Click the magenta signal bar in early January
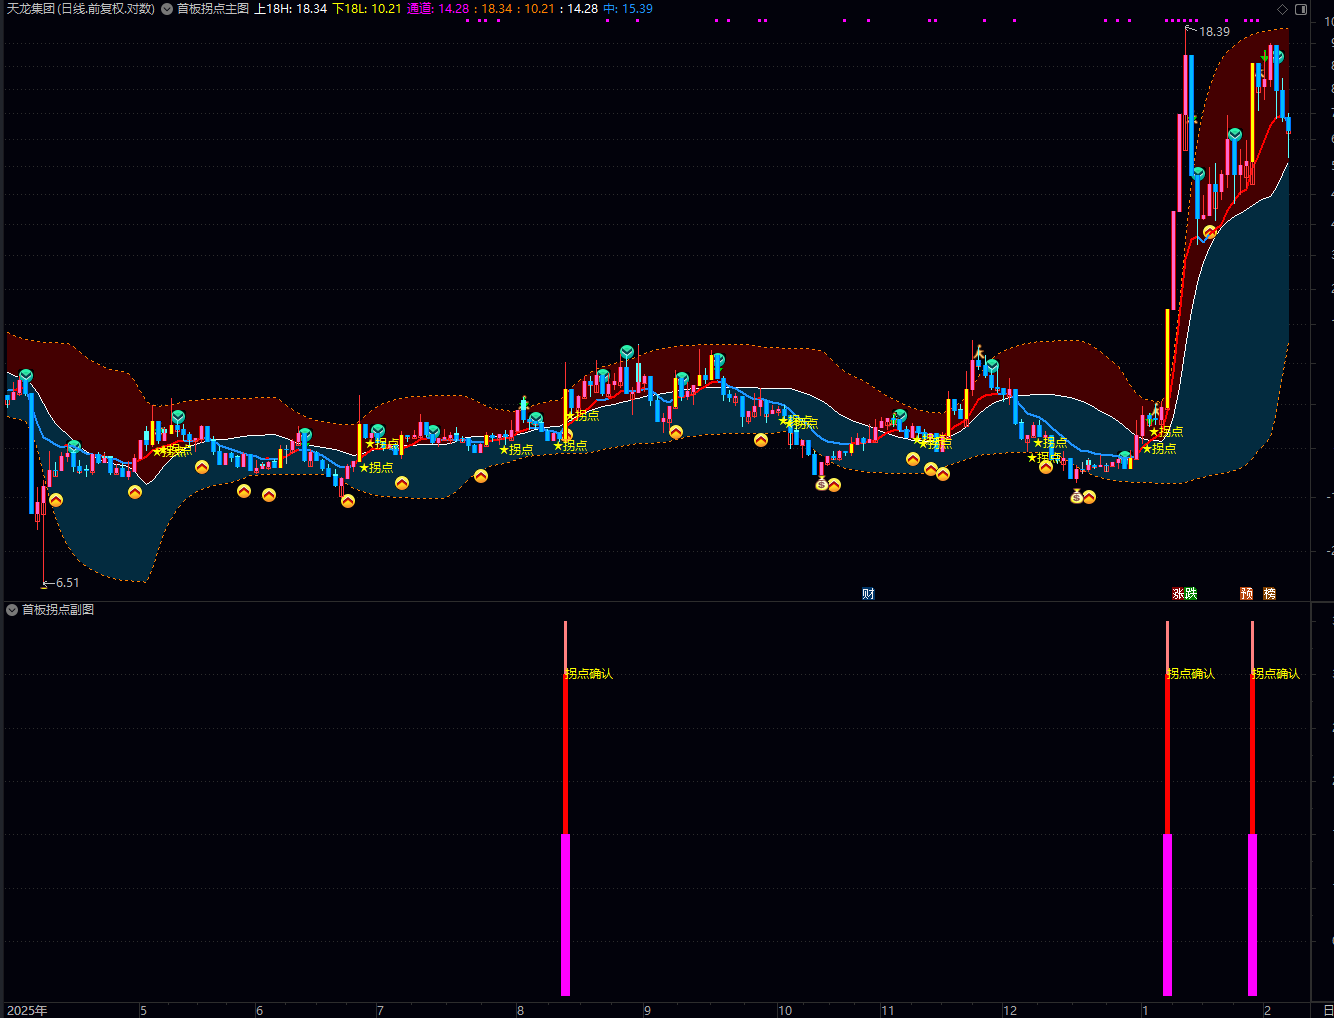1334x1018 pixels. point(1167,914)
